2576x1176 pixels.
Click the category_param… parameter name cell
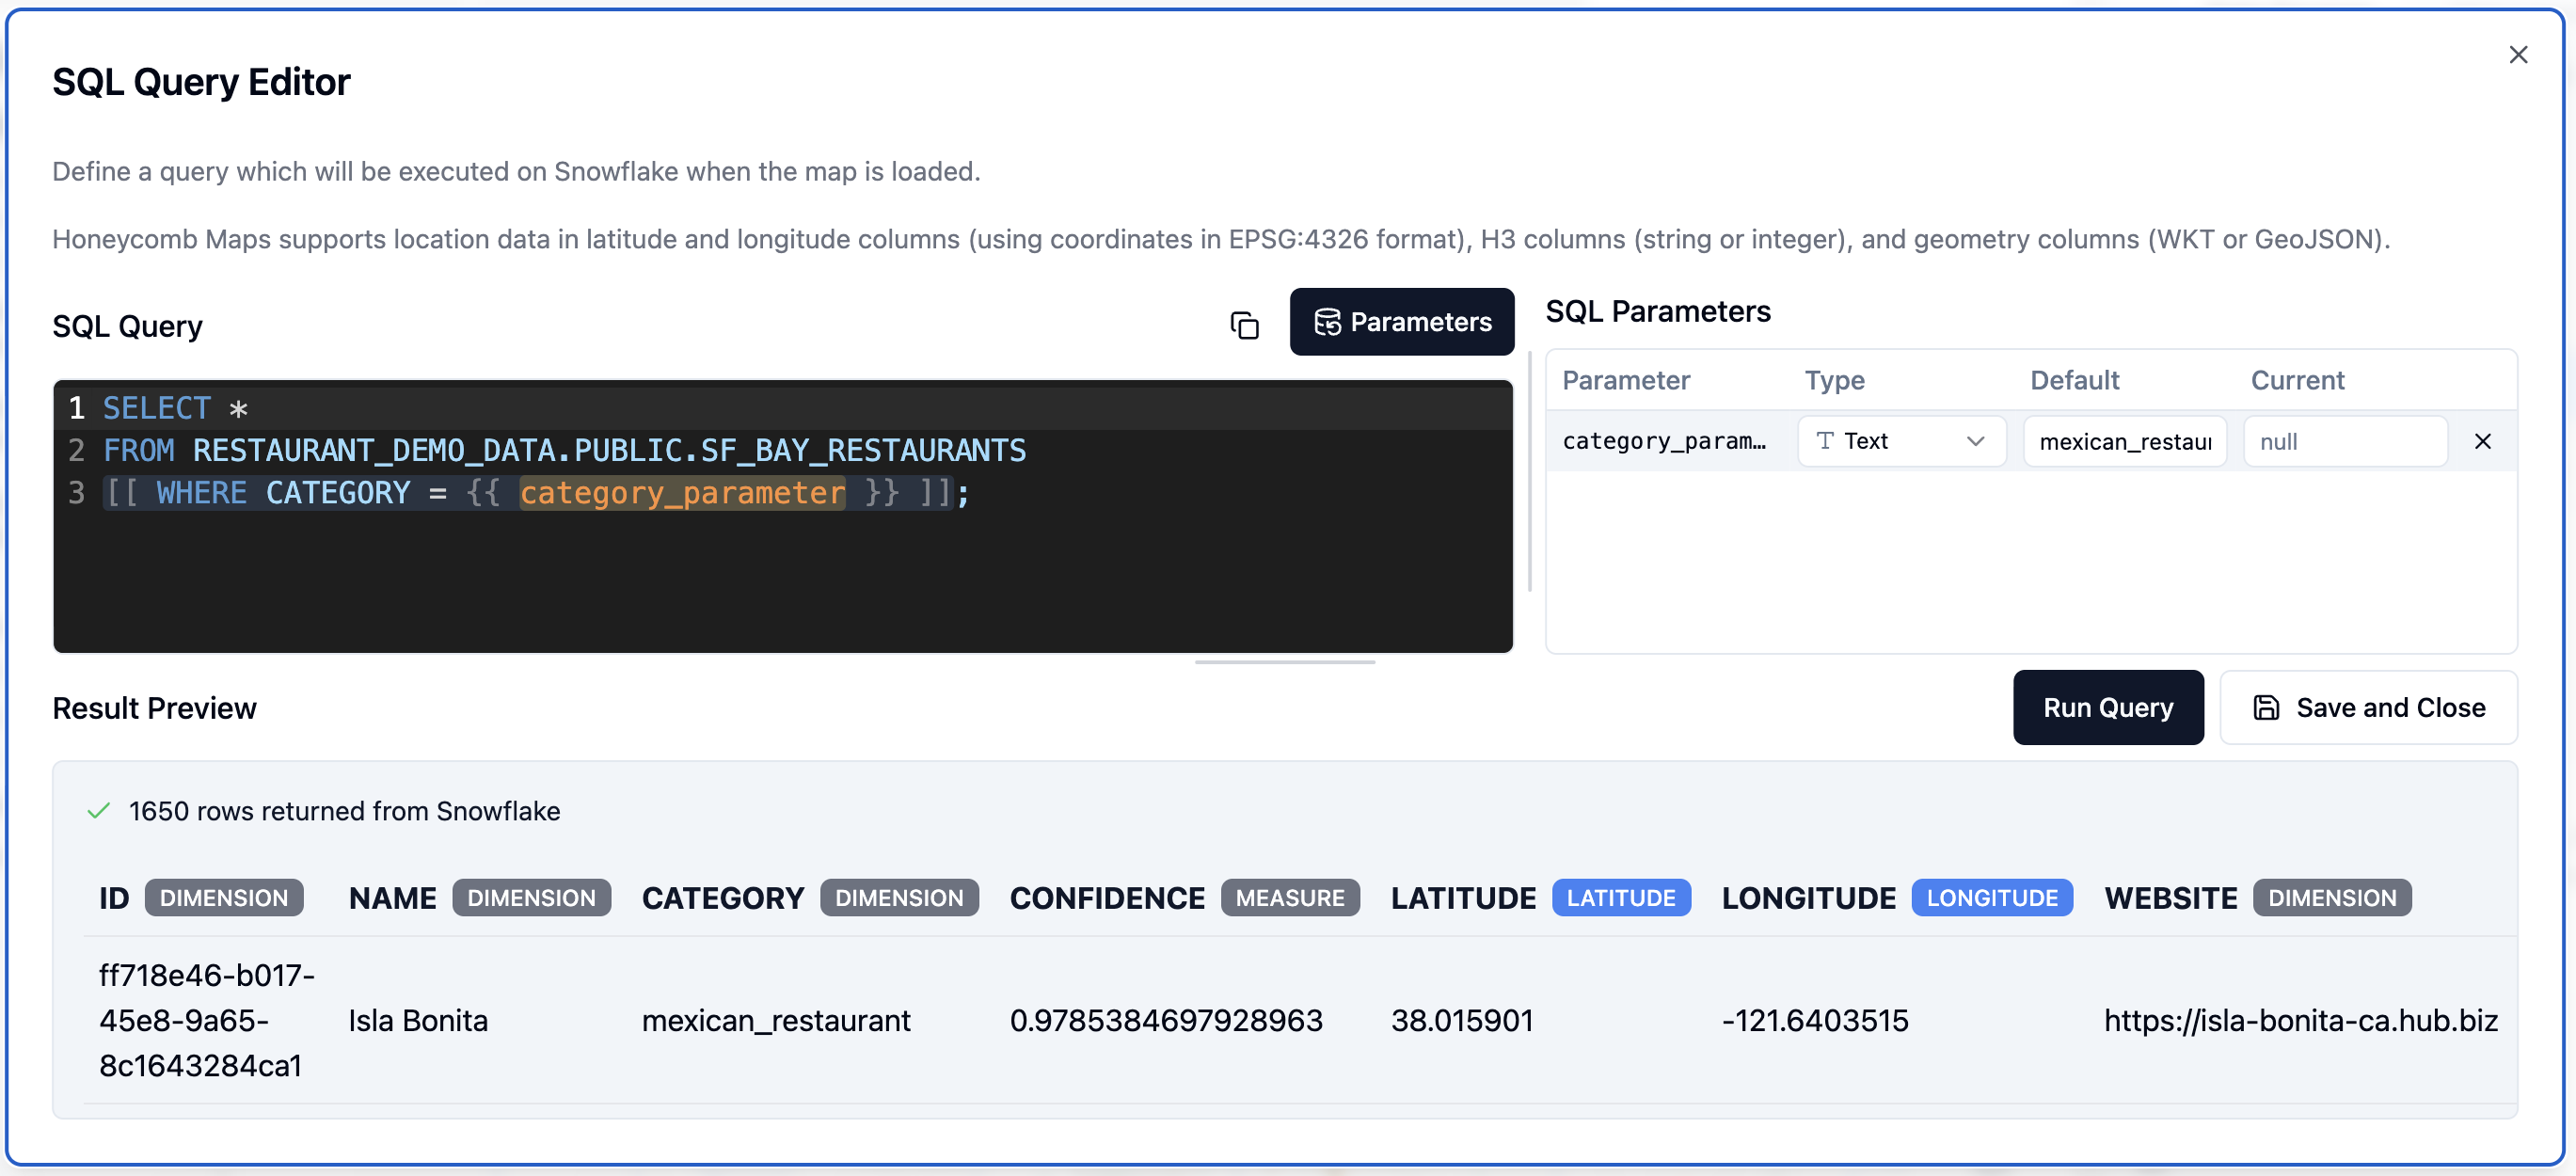[1664, 441]
